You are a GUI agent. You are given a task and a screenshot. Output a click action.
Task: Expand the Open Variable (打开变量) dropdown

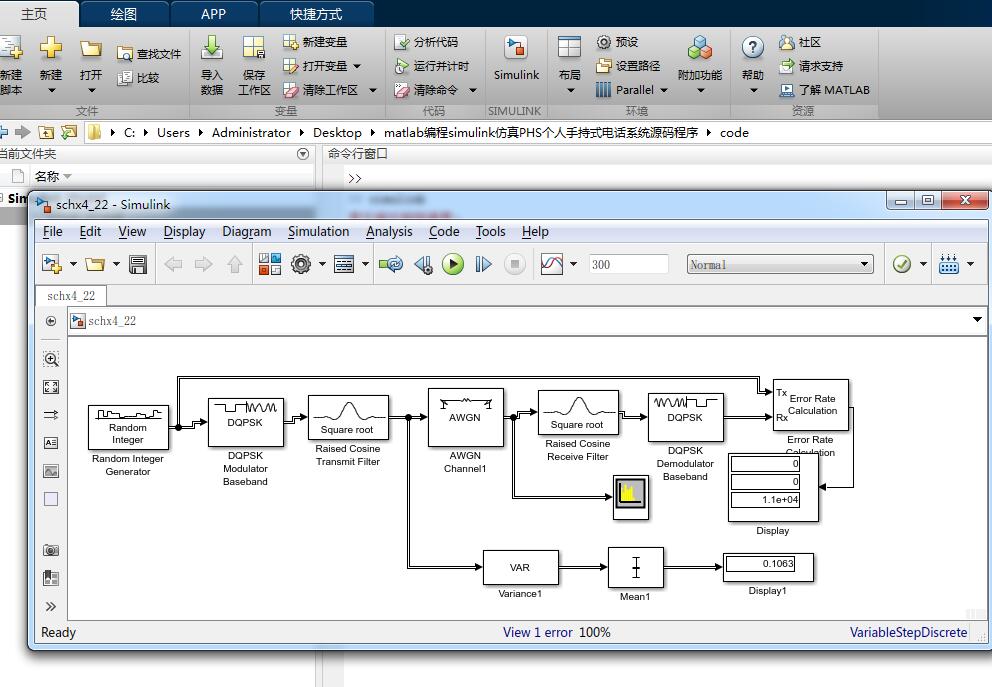(357, 66)
